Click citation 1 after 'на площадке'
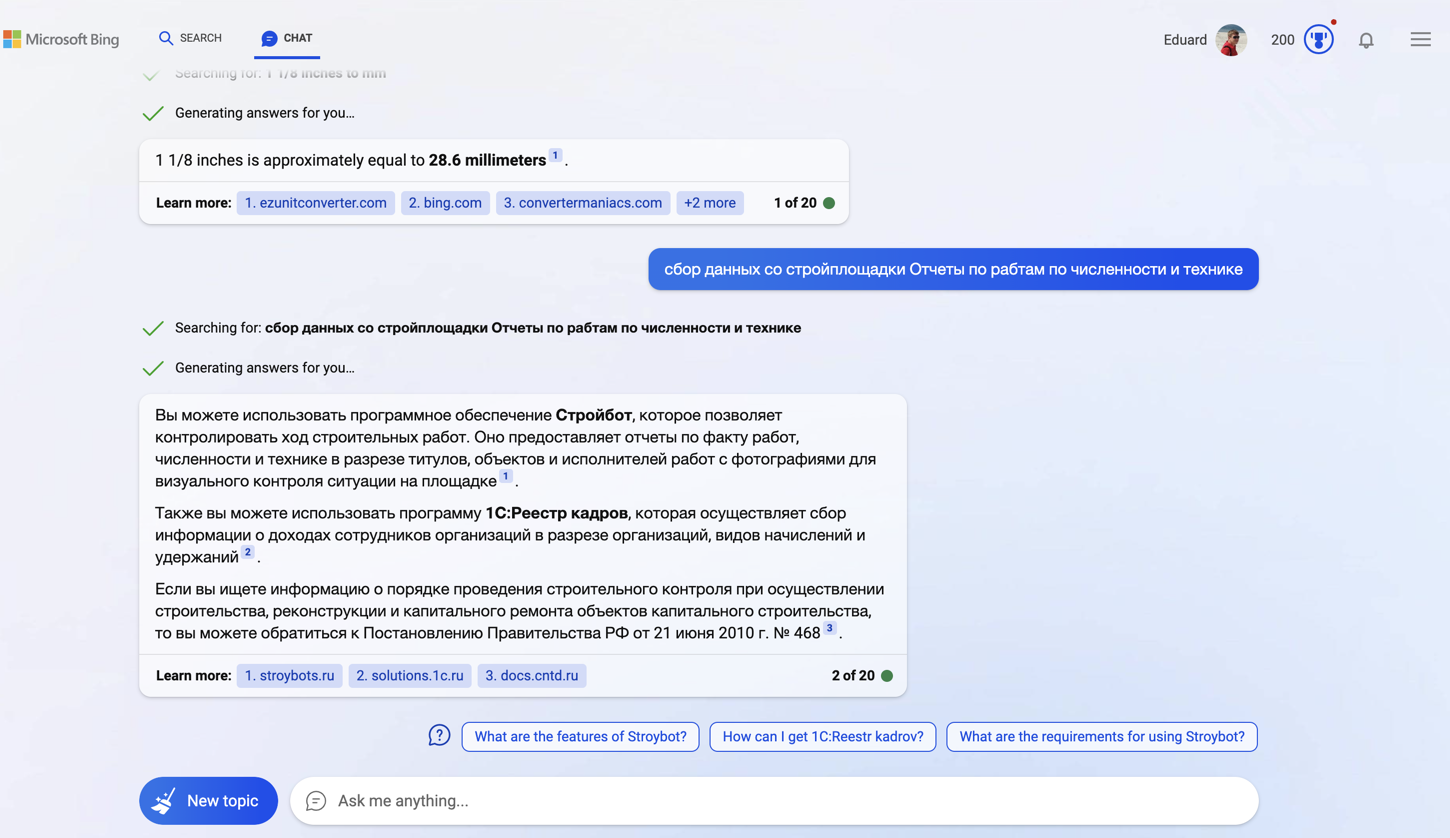Image resolution: width=1450 pixels, height=838 pixels. click(x=506, y=476)
